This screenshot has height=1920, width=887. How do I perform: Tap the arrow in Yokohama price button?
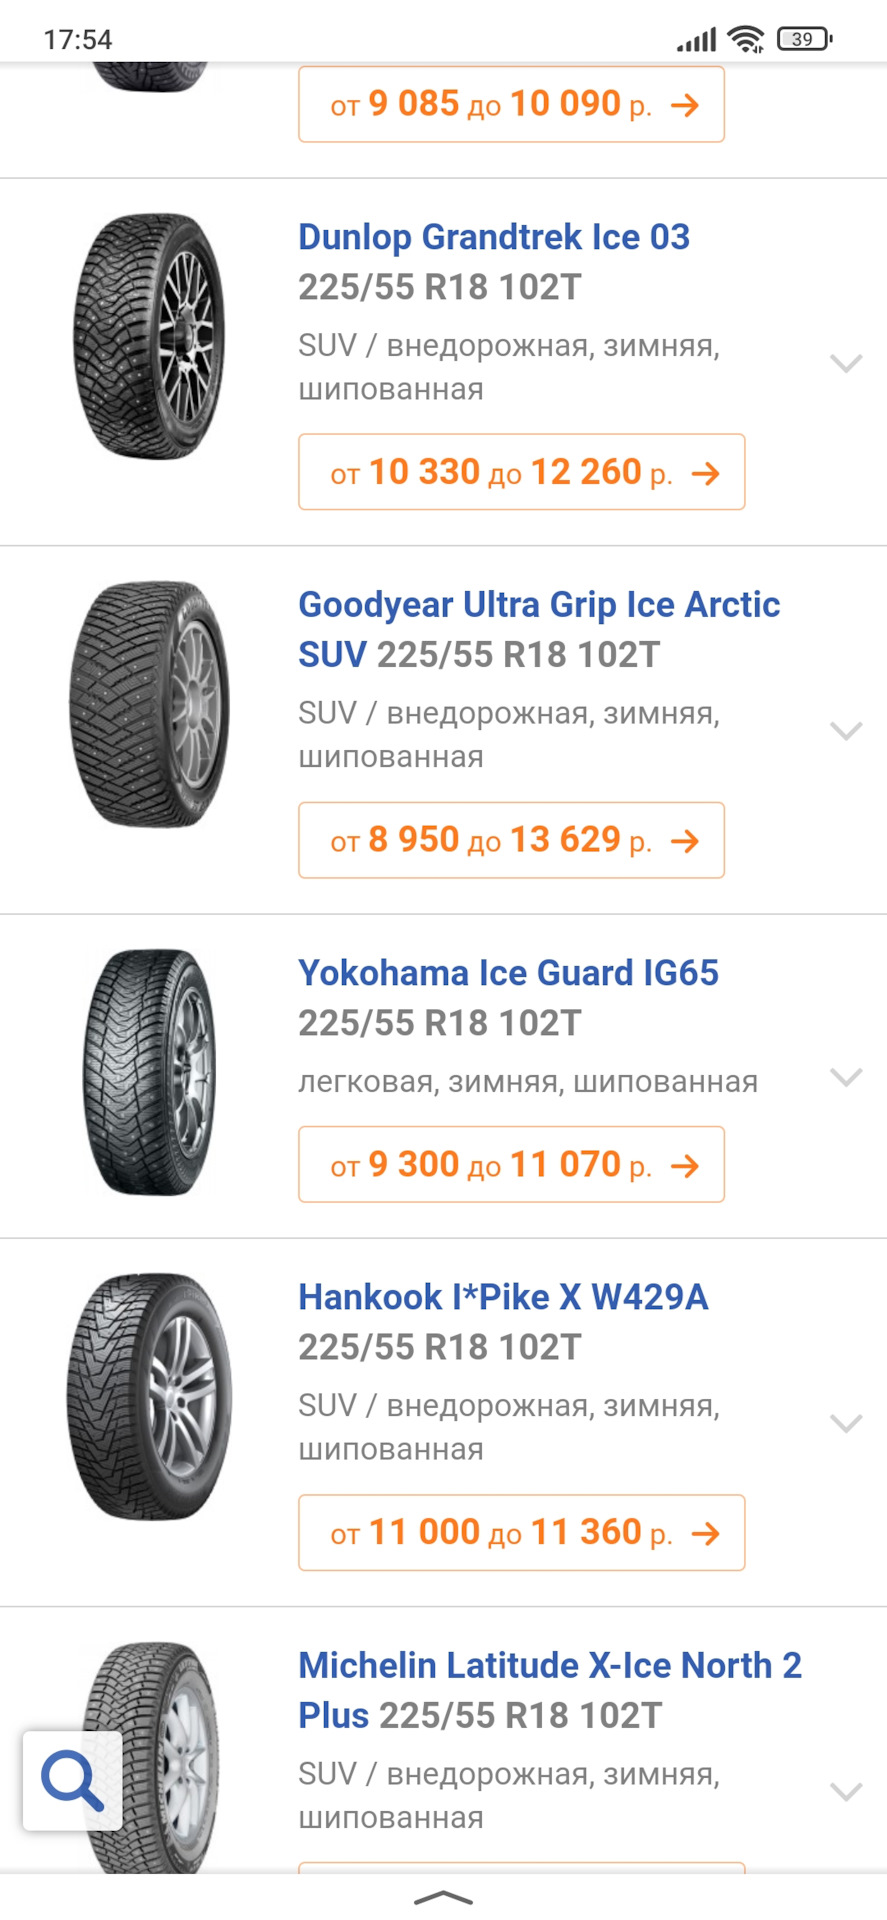pos(685,1165)
